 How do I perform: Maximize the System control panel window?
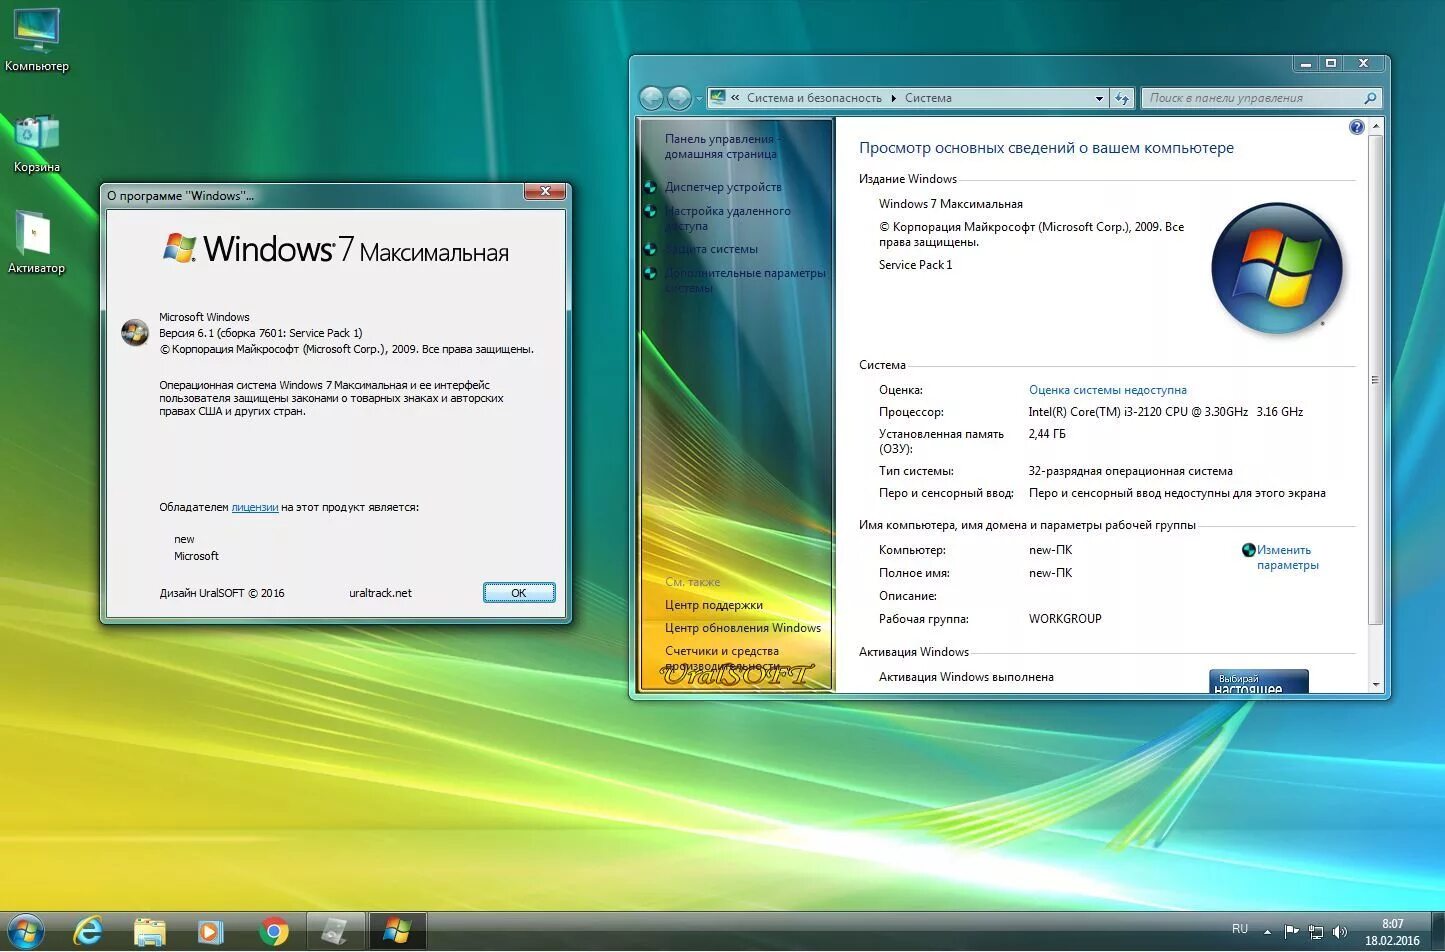point(1331,63)
